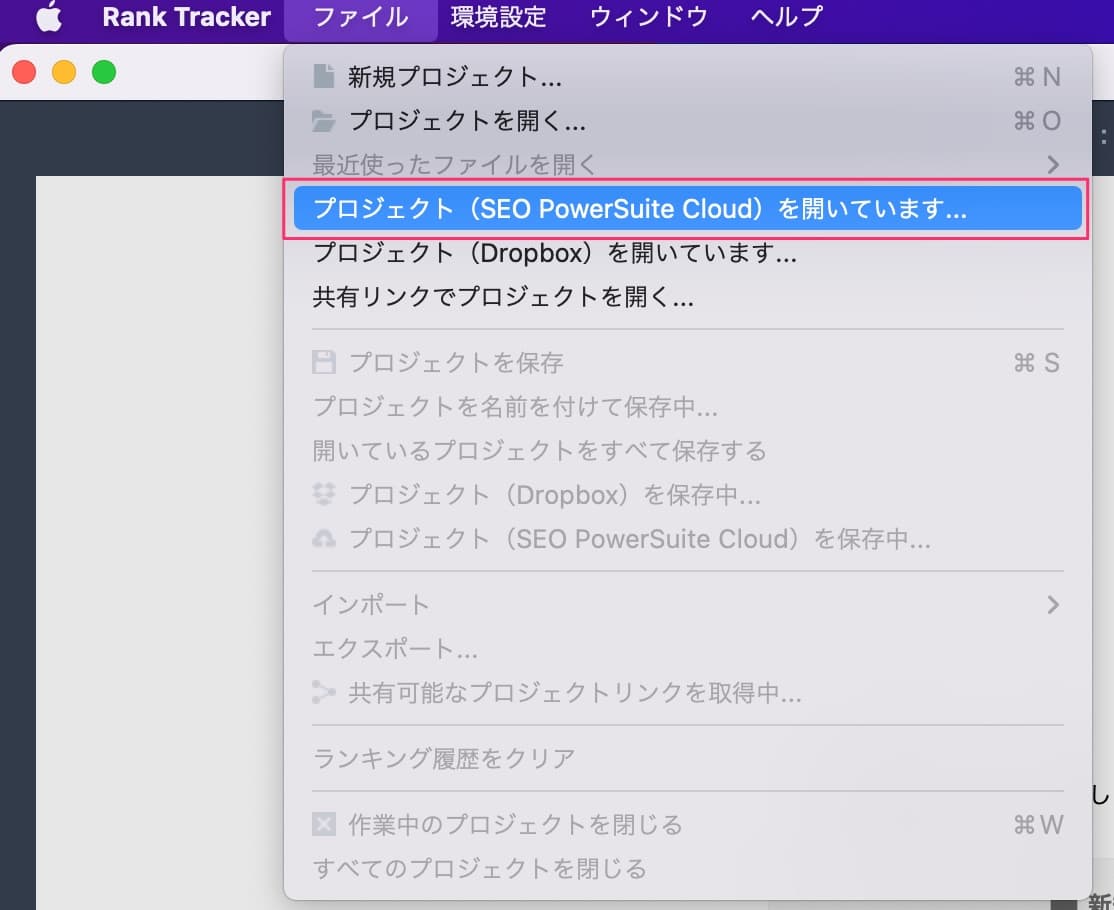Open the ヘルプ menu
Screen dimensions: 1114x910
[786, 17]
